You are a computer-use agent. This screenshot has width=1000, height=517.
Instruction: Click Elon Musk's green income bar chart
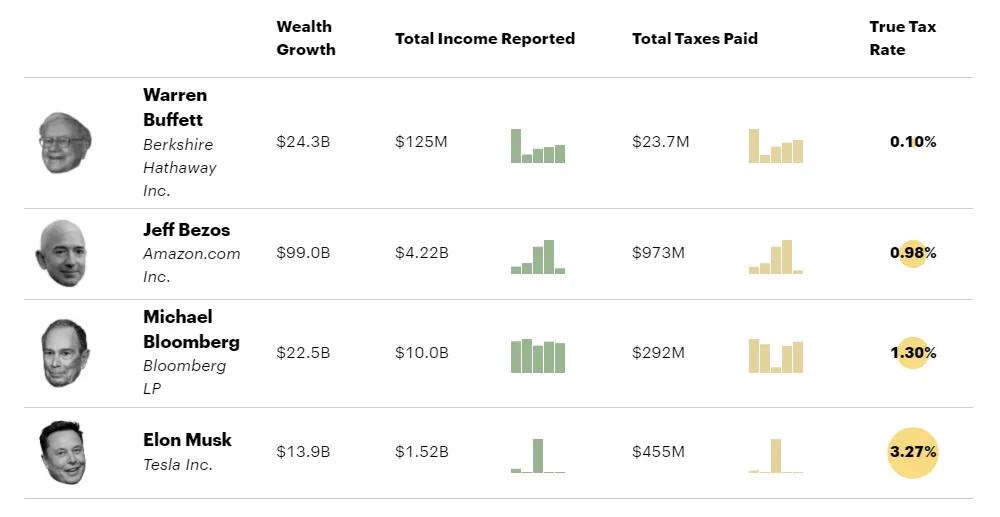tap(538, 456)
